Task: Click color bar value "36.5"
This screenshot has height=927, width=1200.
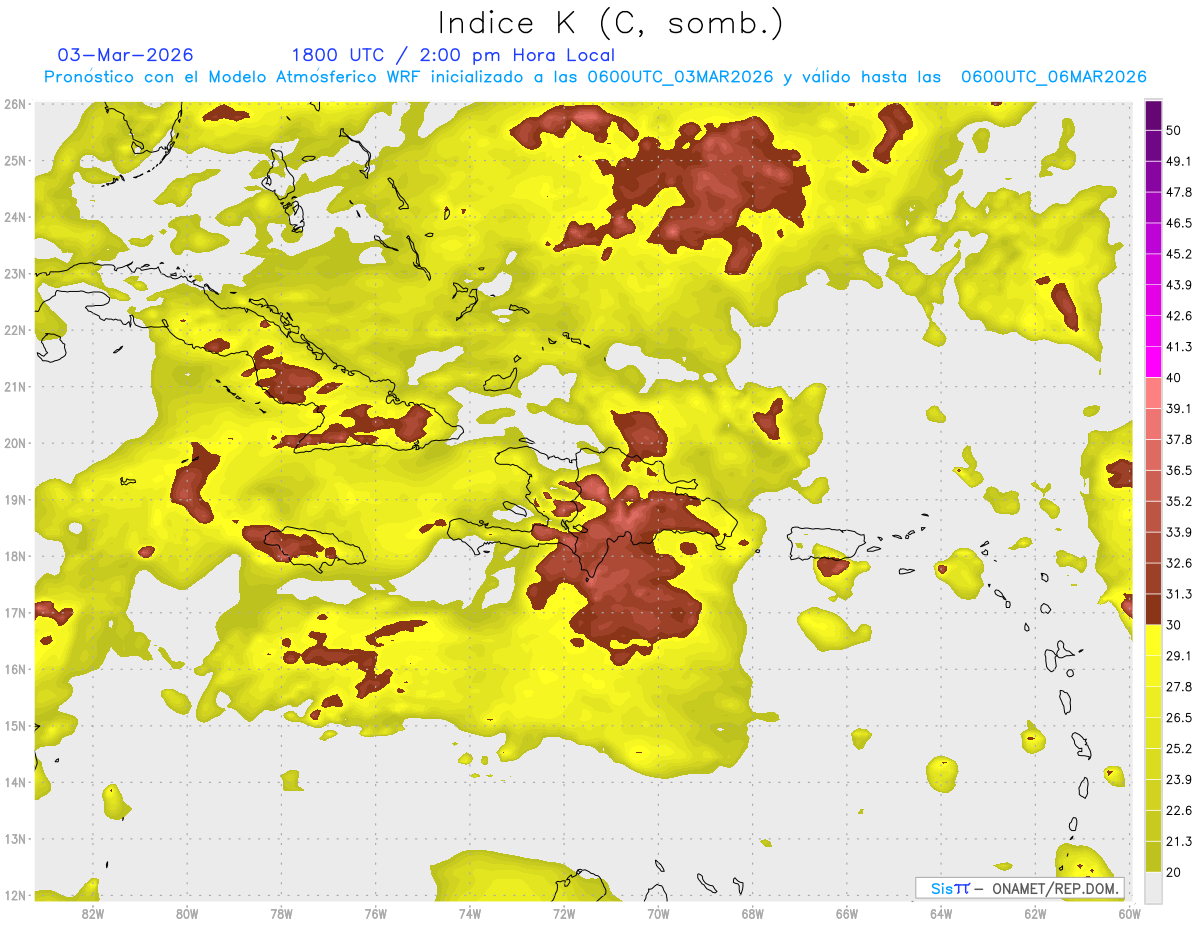Action: [1179, 470]
